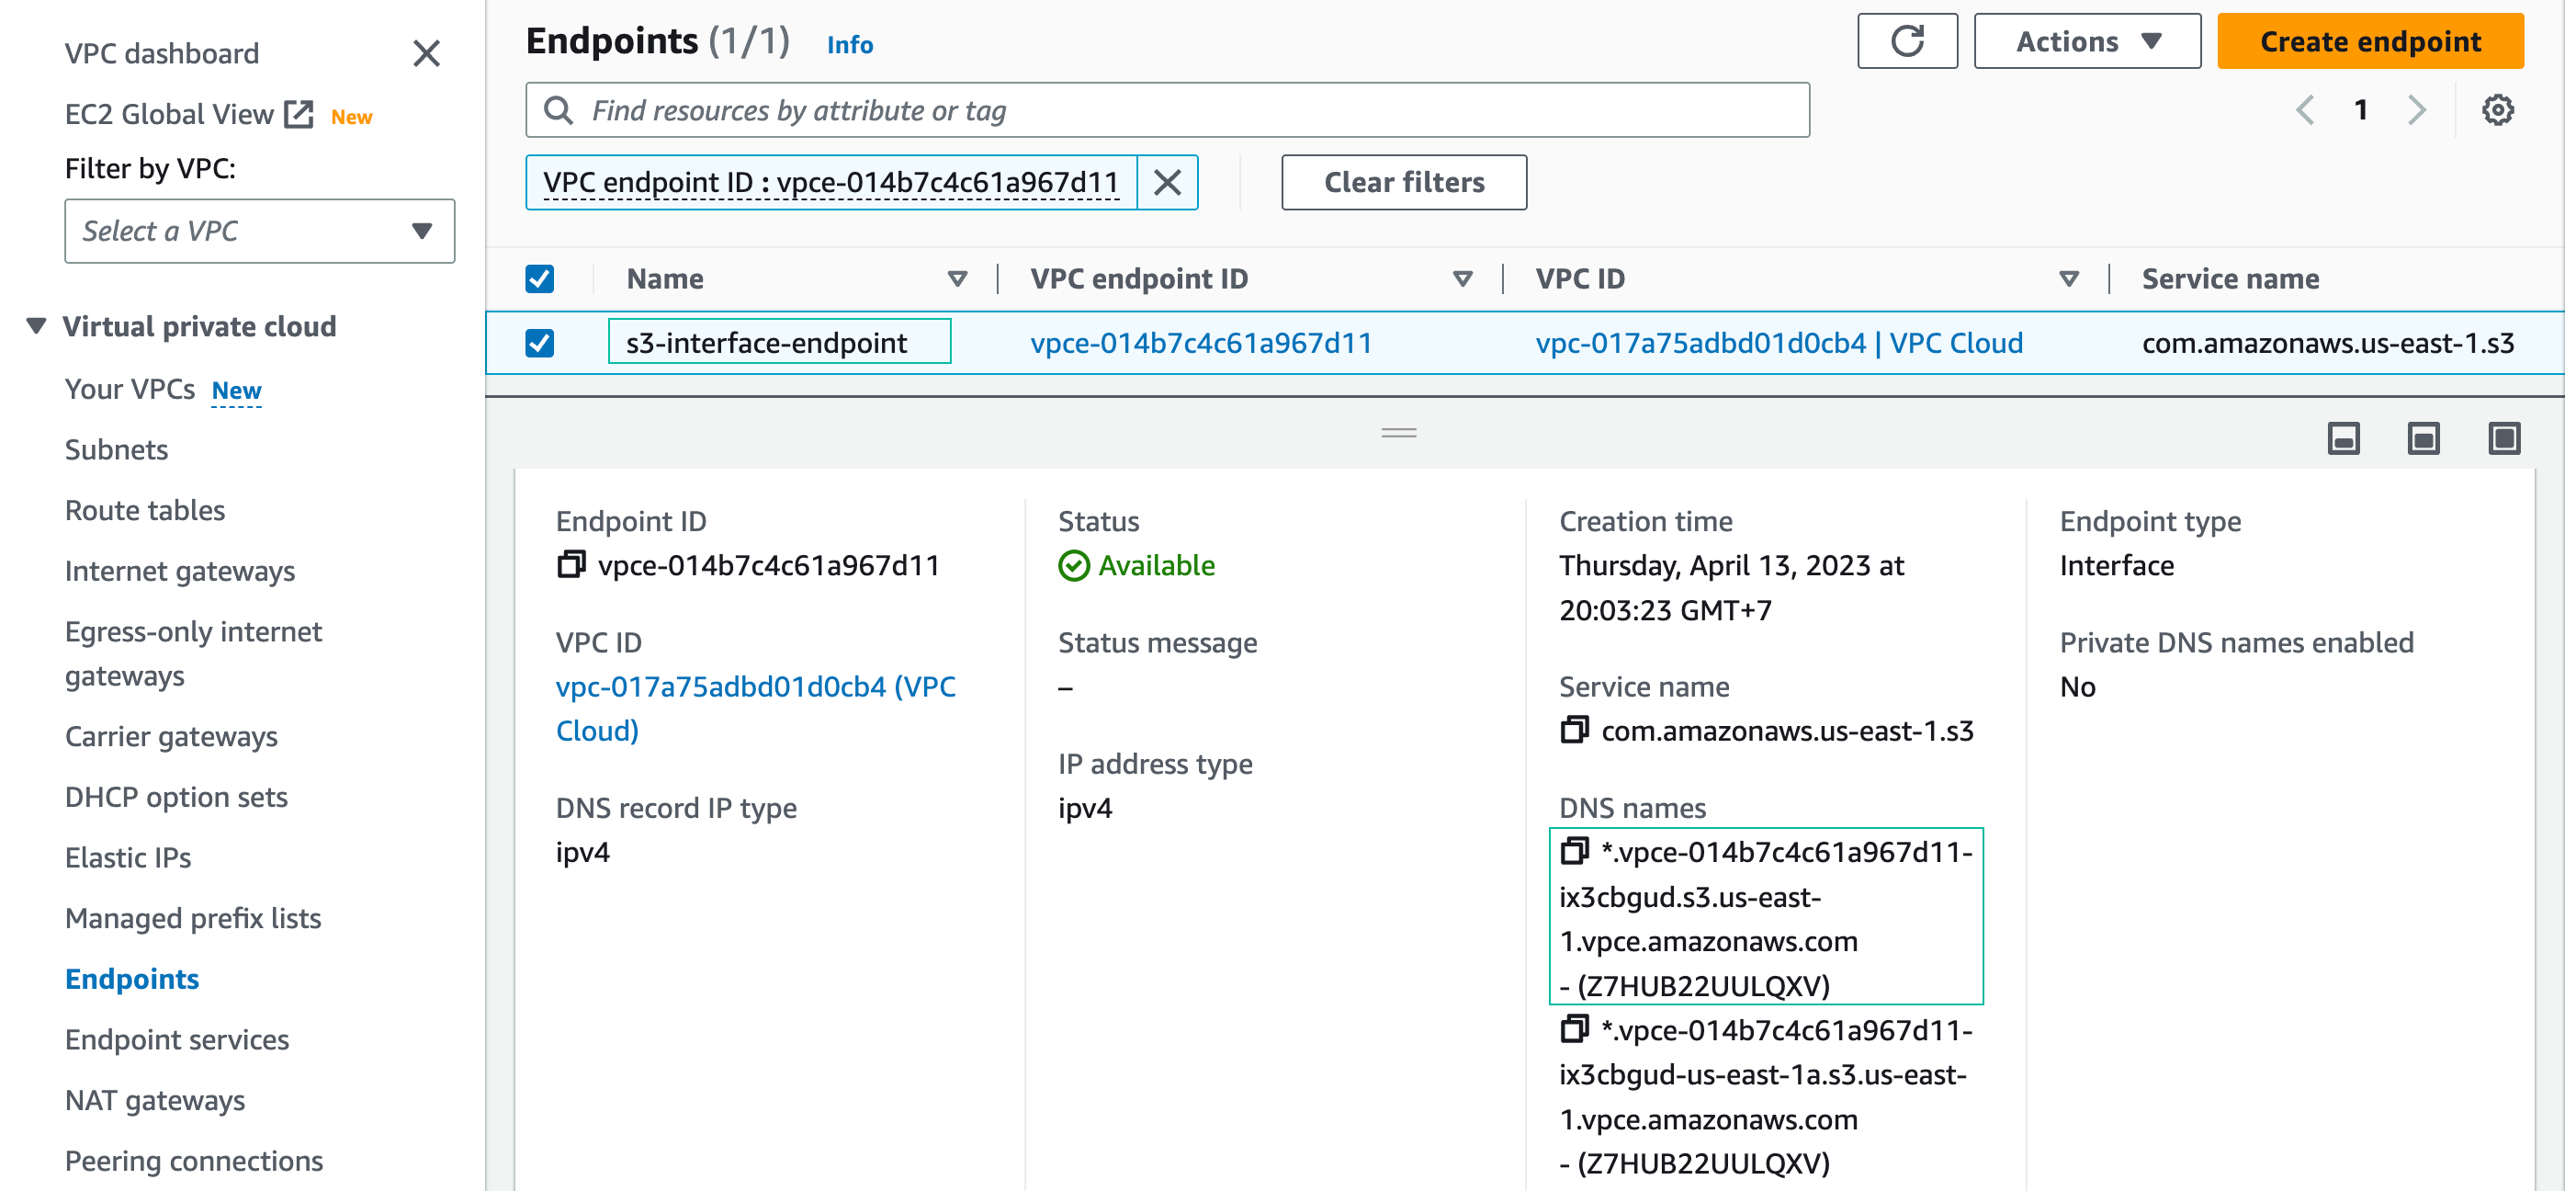Screen dimensions: 2576x1191
Task: Open the Select a VPC dropdown
Action: [259, 231]
